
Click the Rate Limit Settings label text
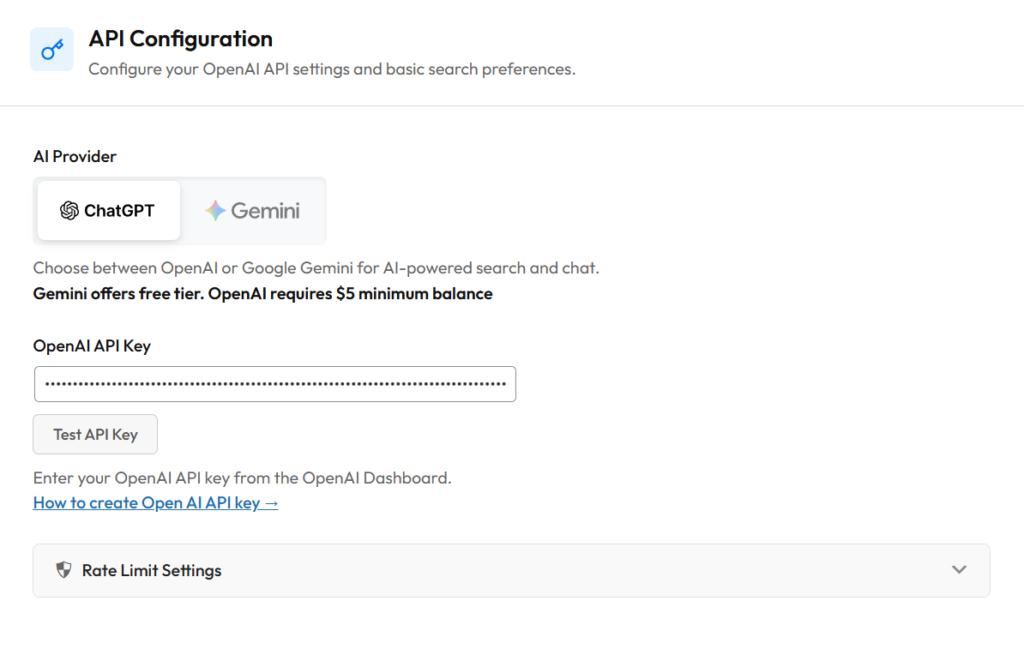[x=152, y=570]
